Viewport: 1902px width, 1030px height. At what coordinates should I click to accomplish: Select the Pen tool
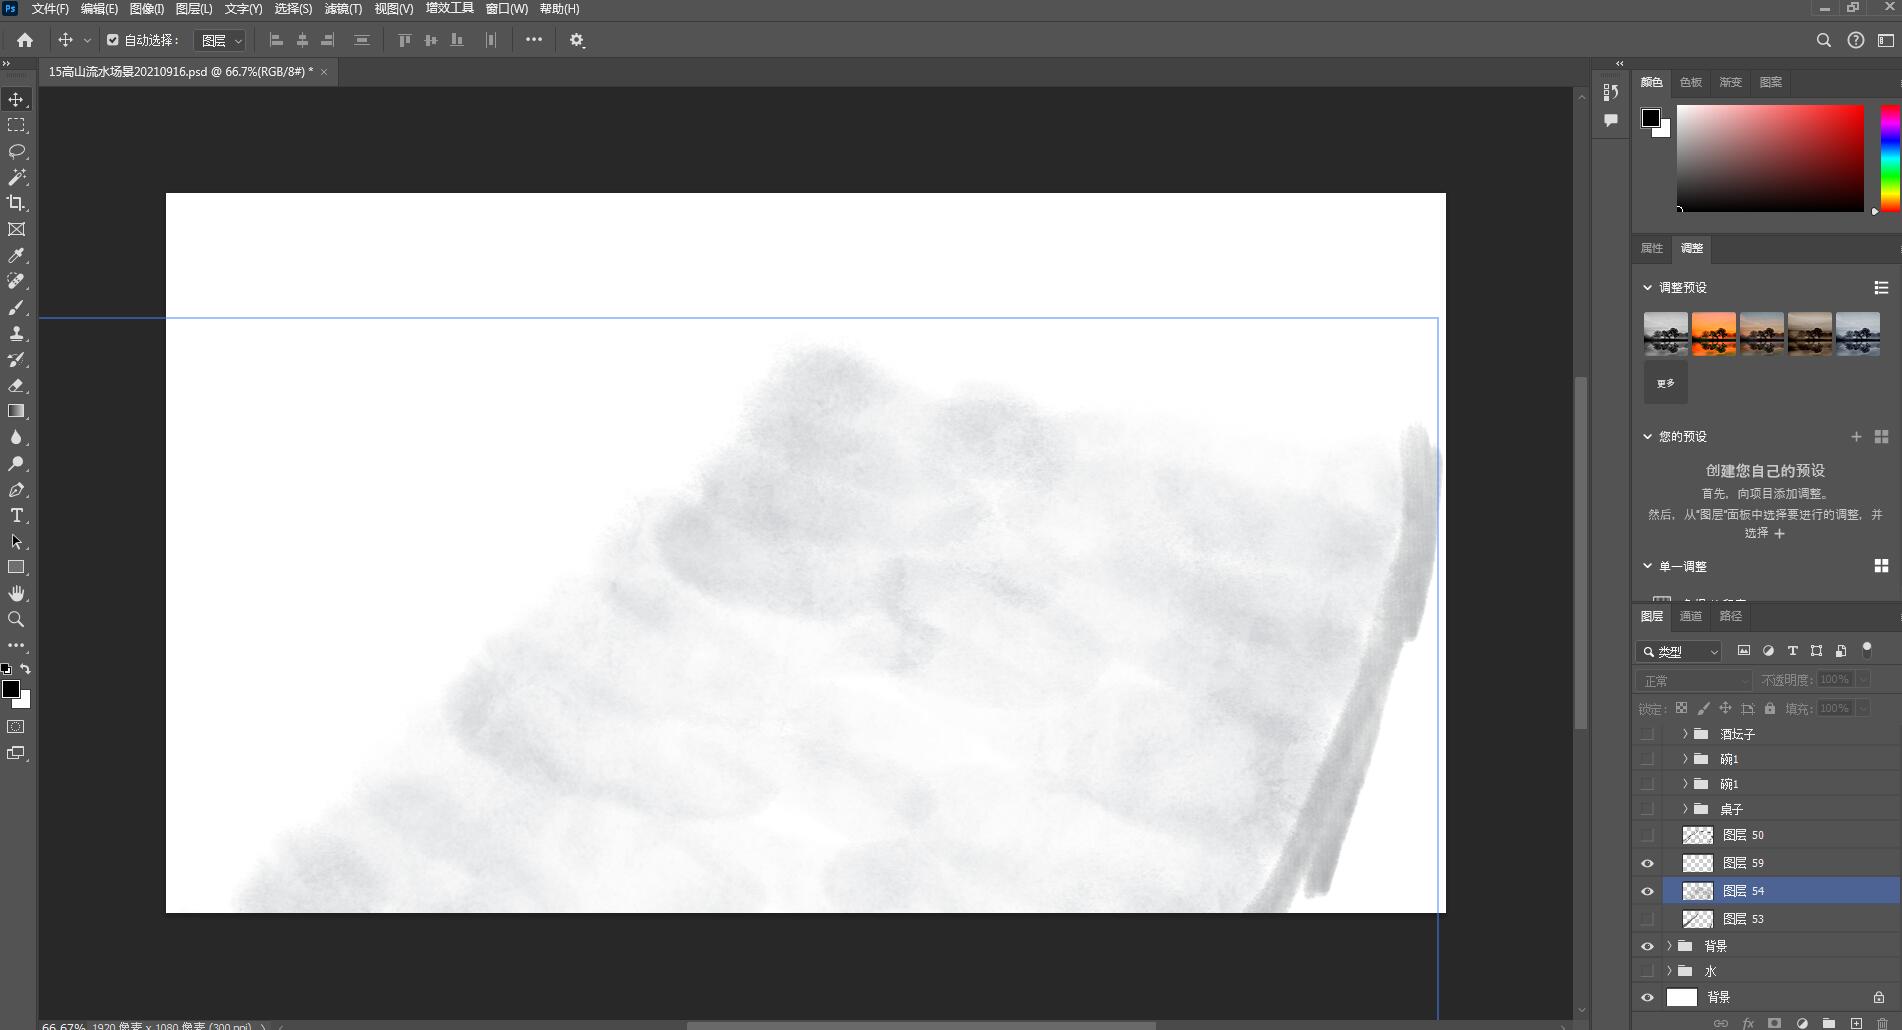[16, 490]
